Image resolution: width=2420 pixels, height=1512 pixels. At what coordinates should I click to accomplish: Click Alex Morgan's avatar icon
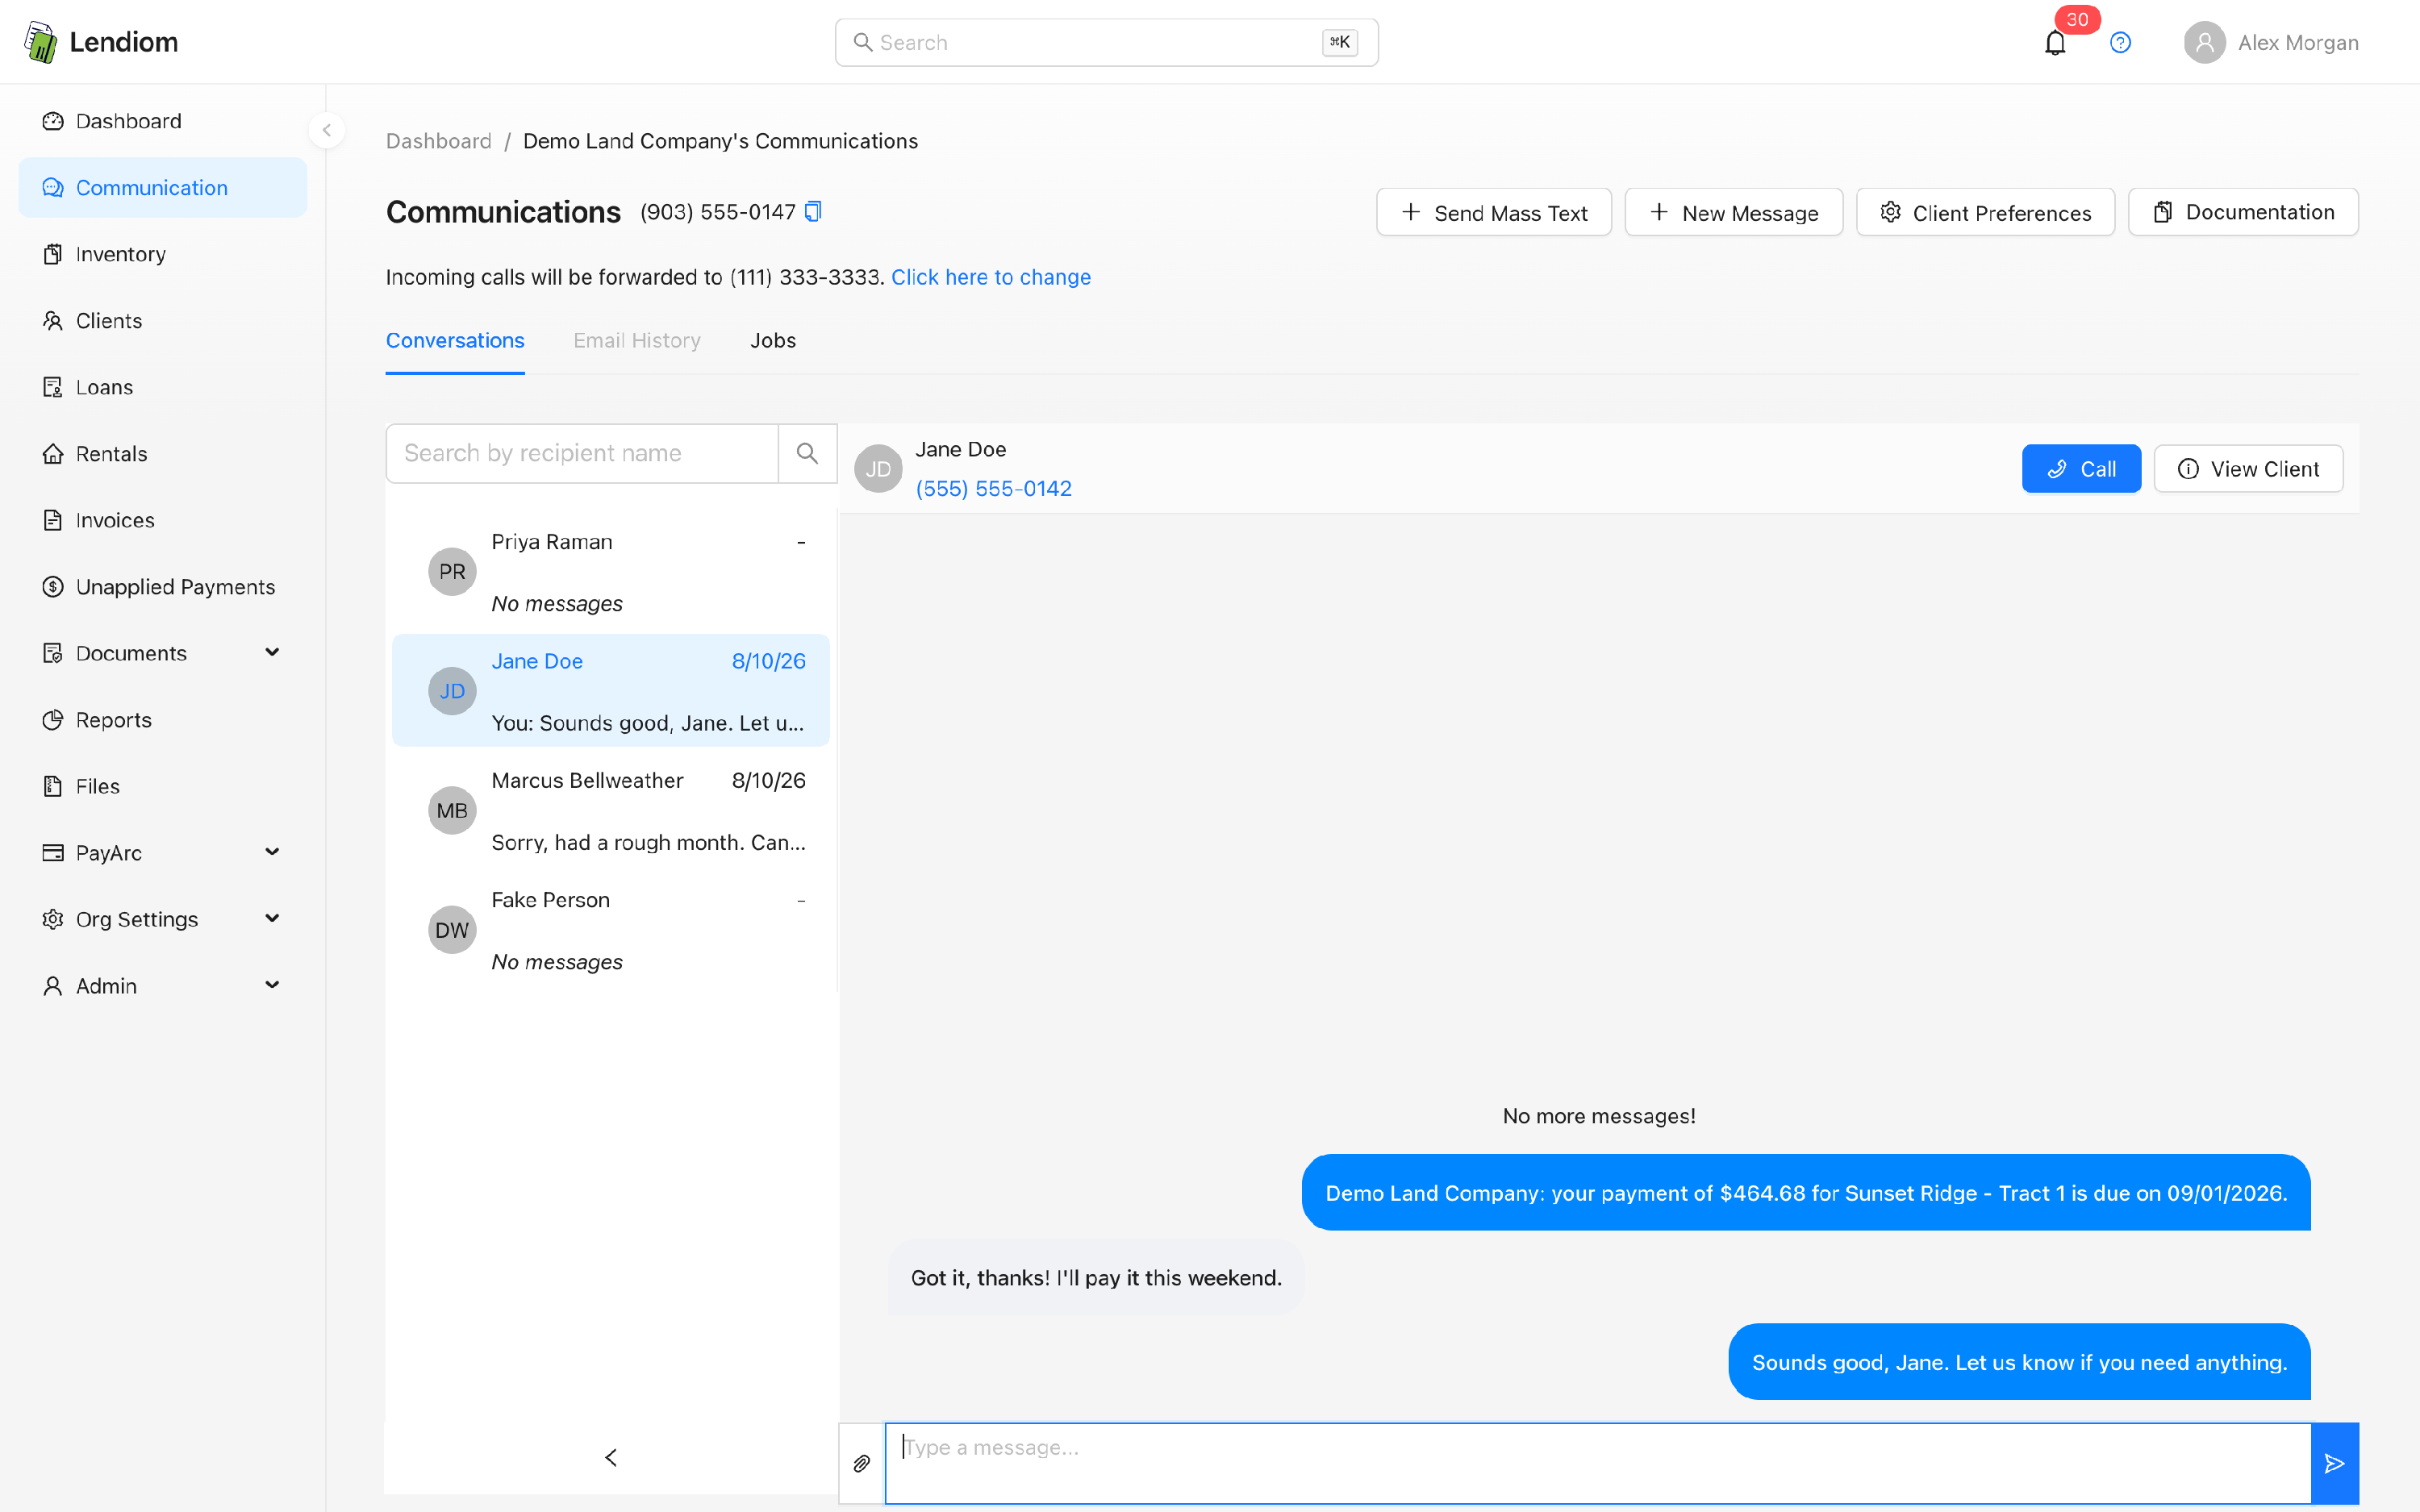[x=2204, y=43]
